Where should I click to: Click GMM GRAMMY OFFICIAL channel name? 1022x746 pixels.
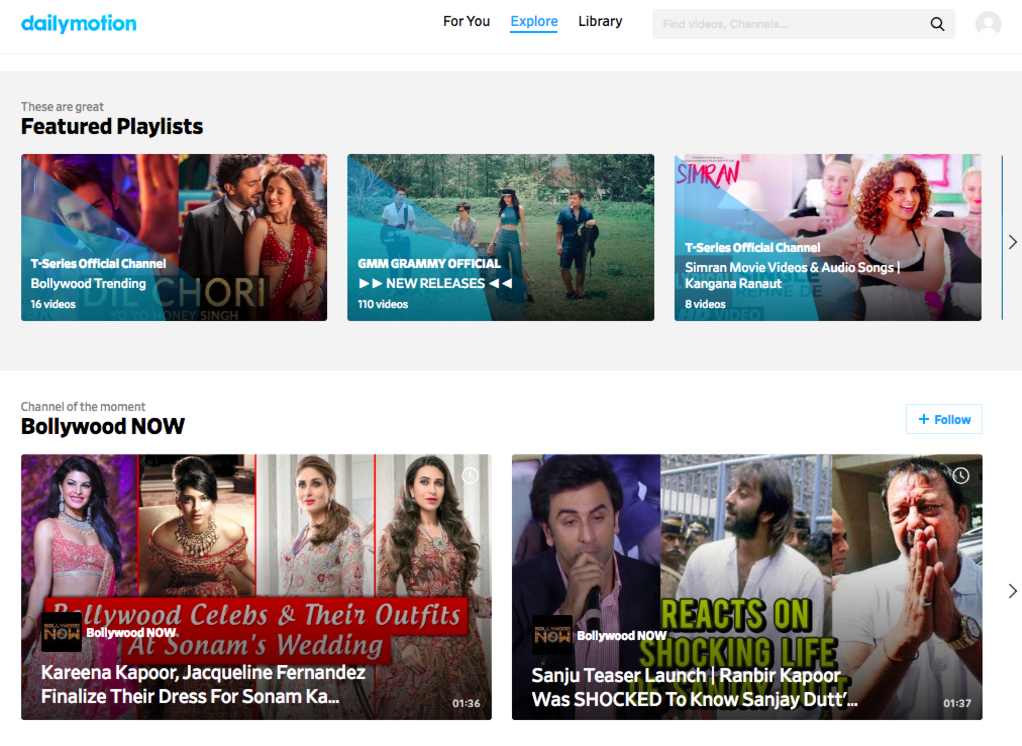[429, 263]
